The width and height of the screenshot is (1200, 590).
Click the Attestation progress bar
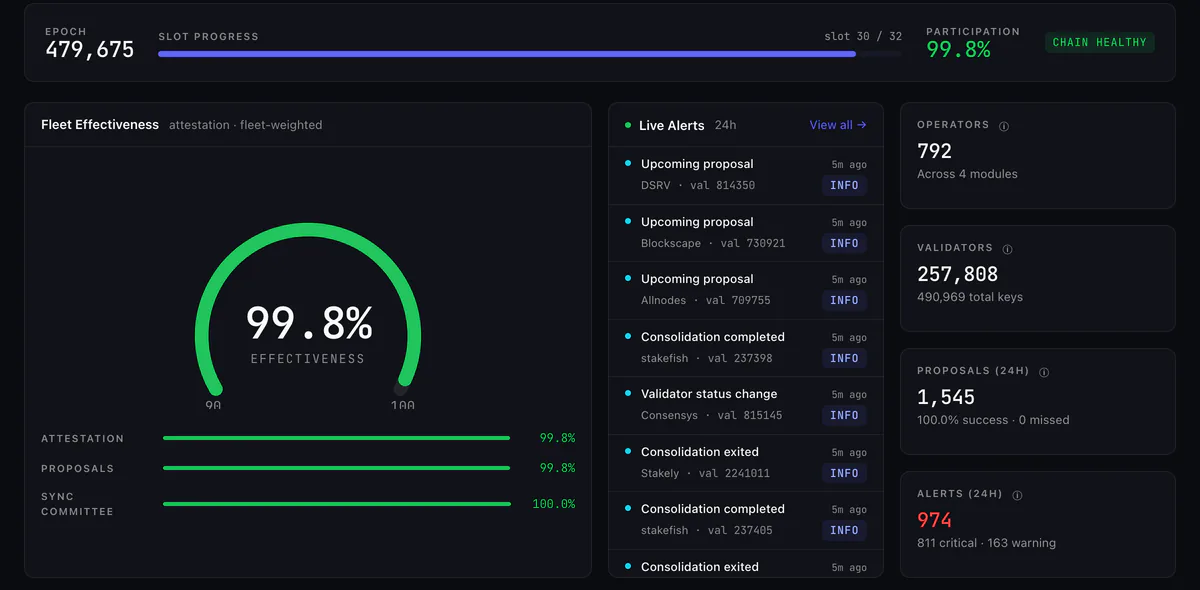[337, 438]
